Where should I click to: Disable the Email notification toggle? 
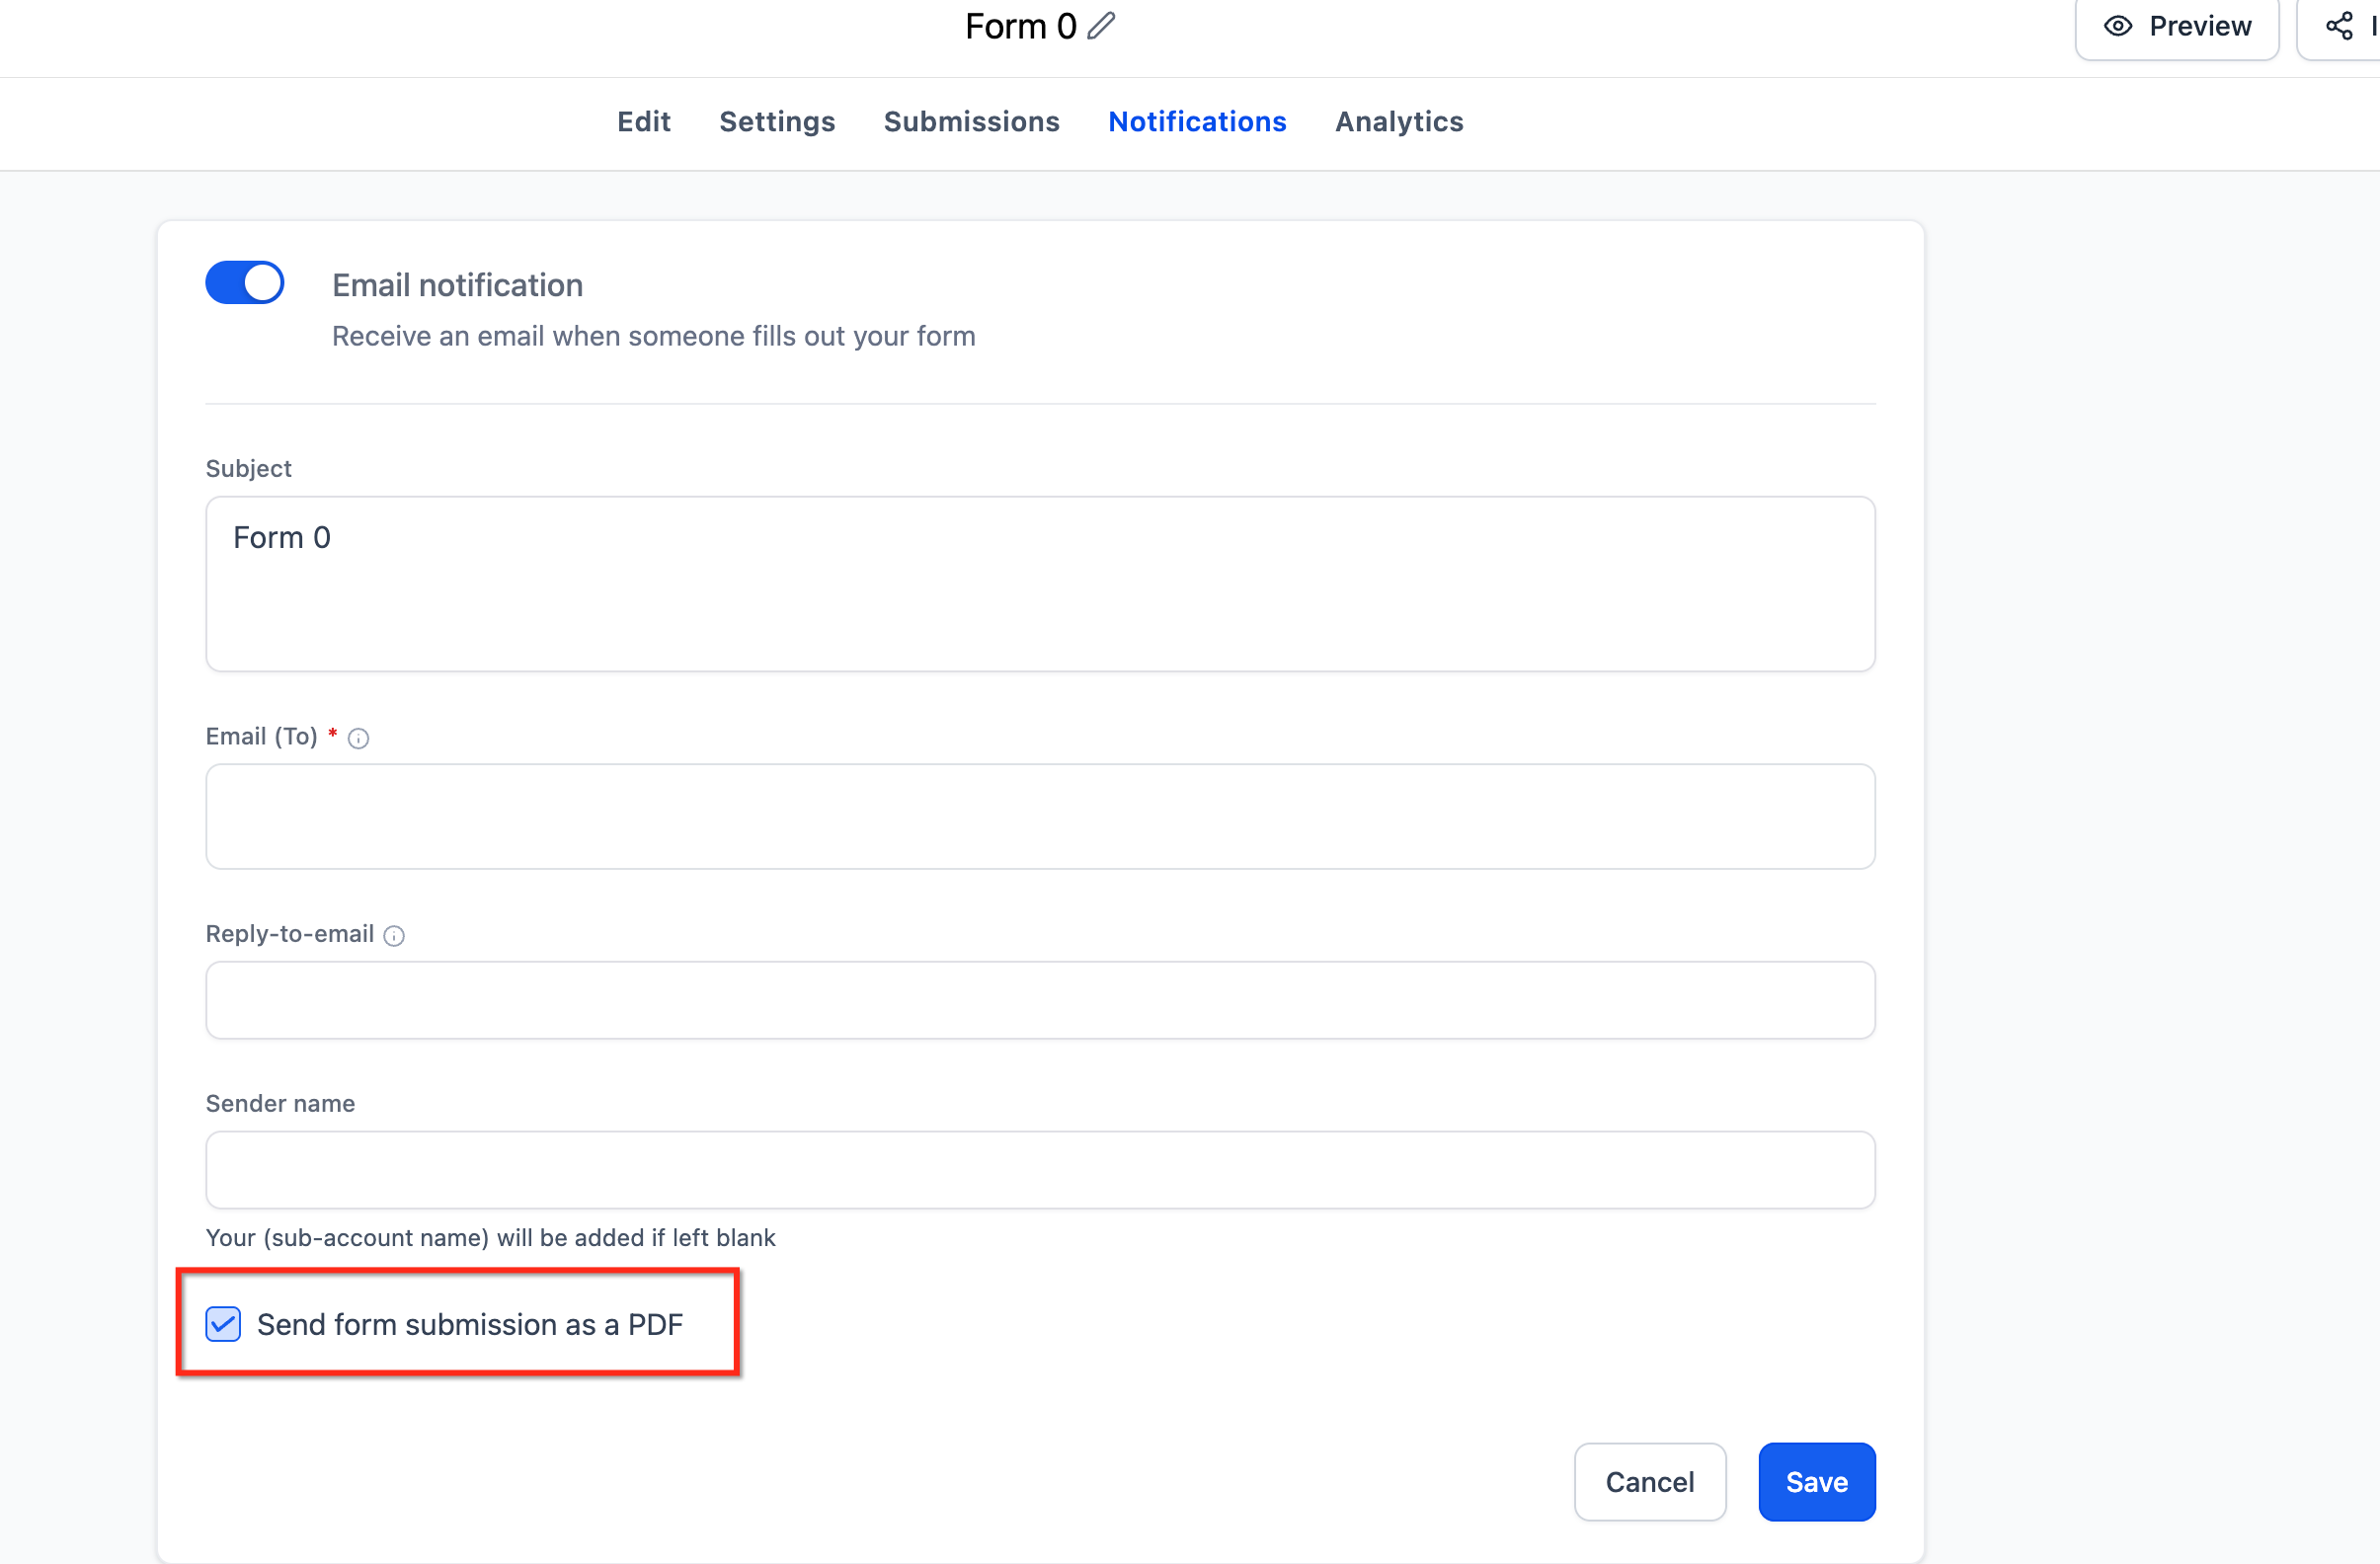245,283
